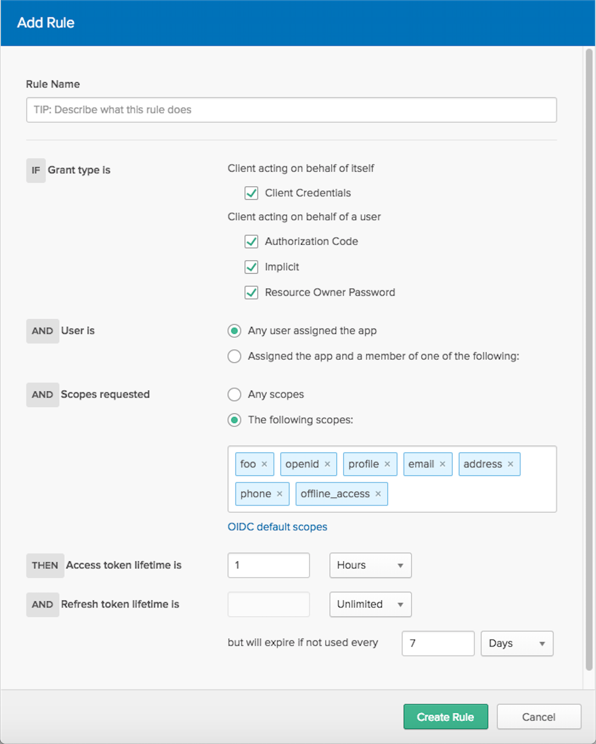Toggle the Implicit grant checkbox
This screenshot has width=596, height=744.
tap(251, 267)
